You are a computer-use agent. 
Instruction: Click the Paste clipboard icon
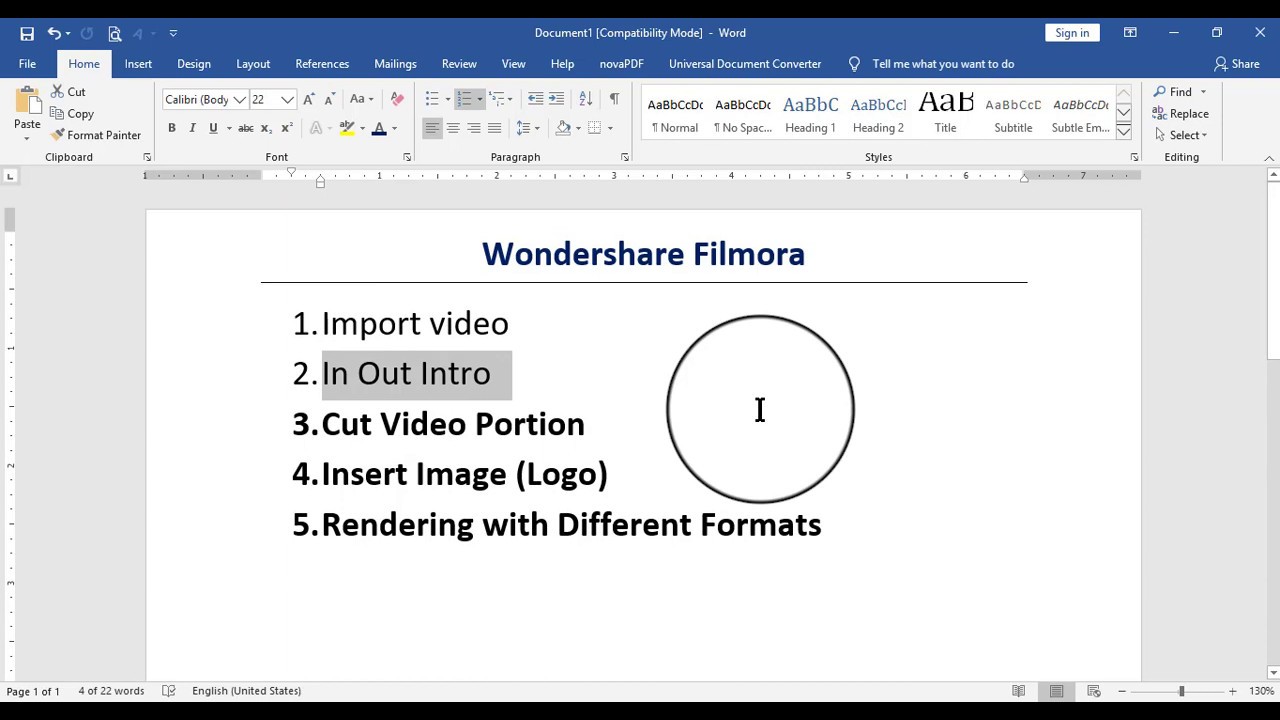(27, 101)
